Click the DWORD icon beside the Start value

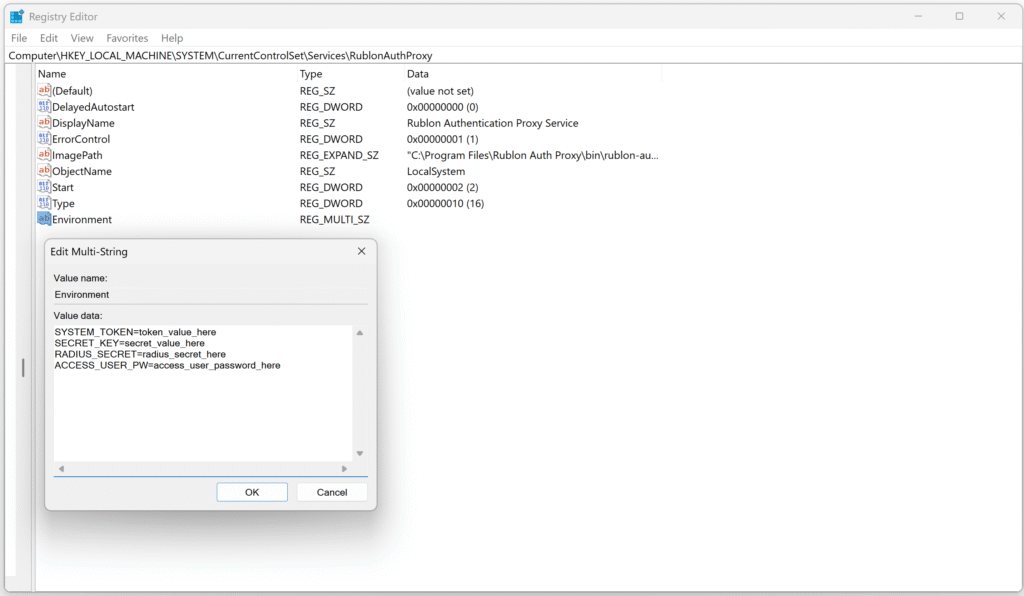(x=42, y=187)
